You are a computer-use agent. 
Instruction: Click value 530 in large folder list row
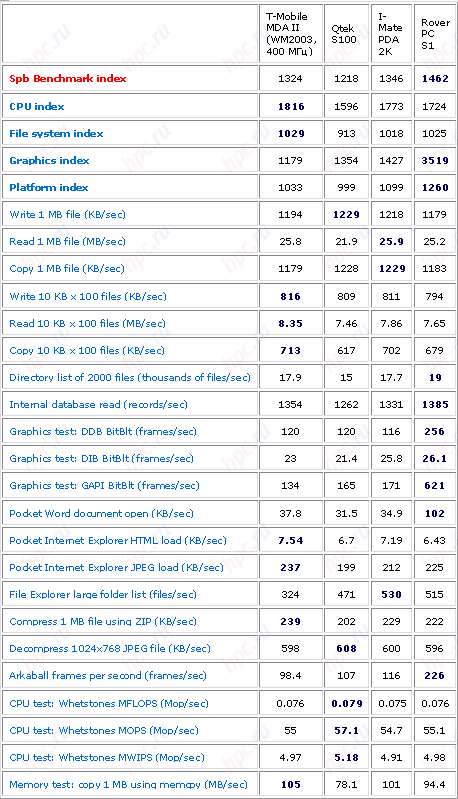[x=391, y=595]
